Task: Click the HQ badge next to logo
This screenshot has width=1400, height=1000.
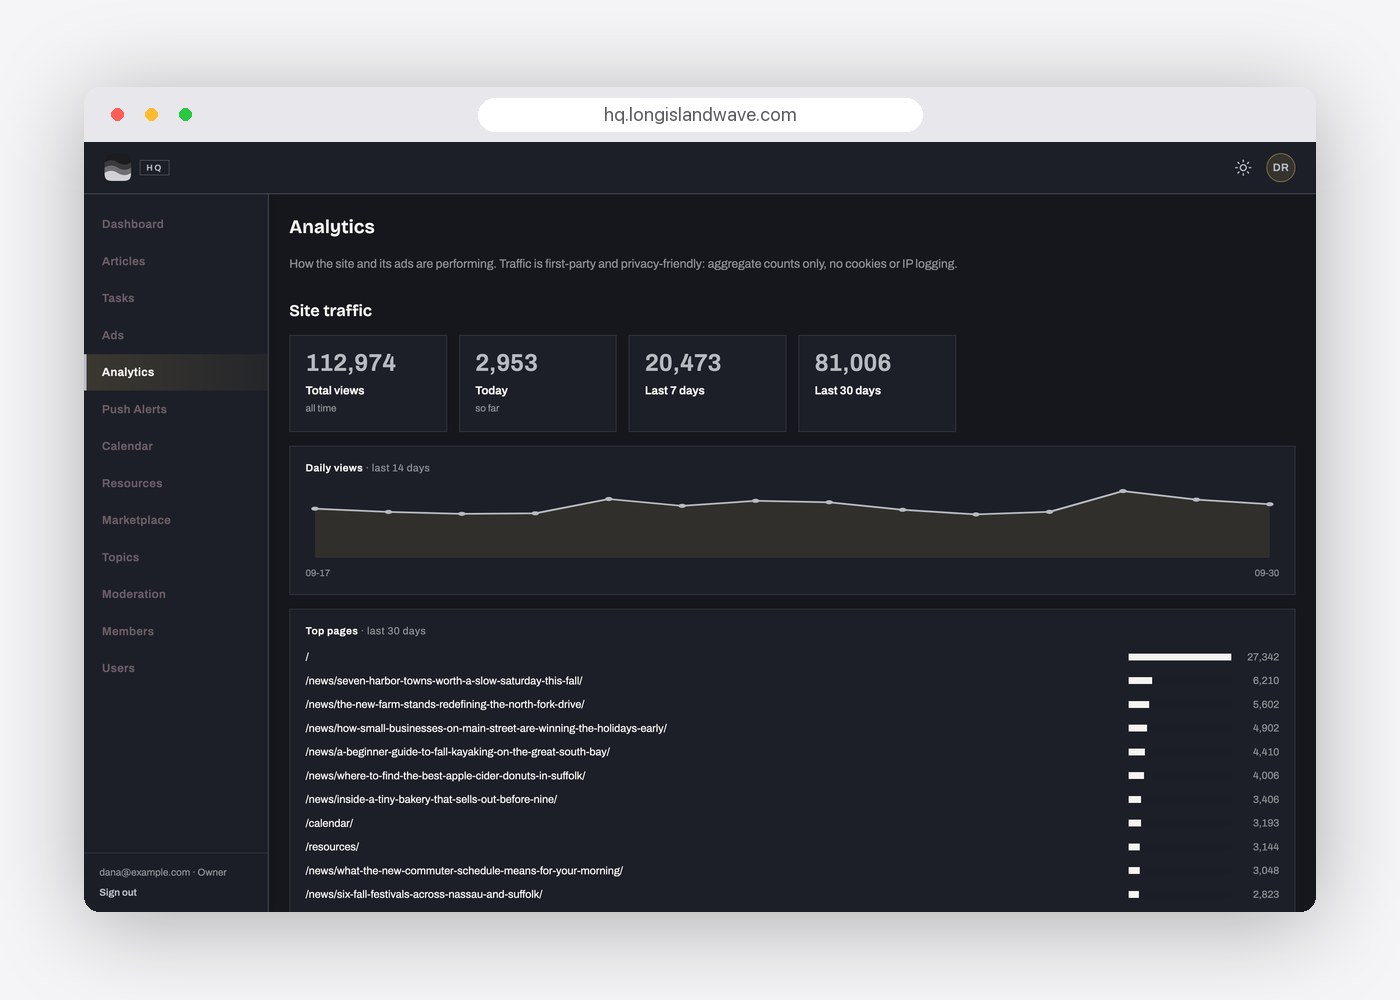Action: point(154,168)
